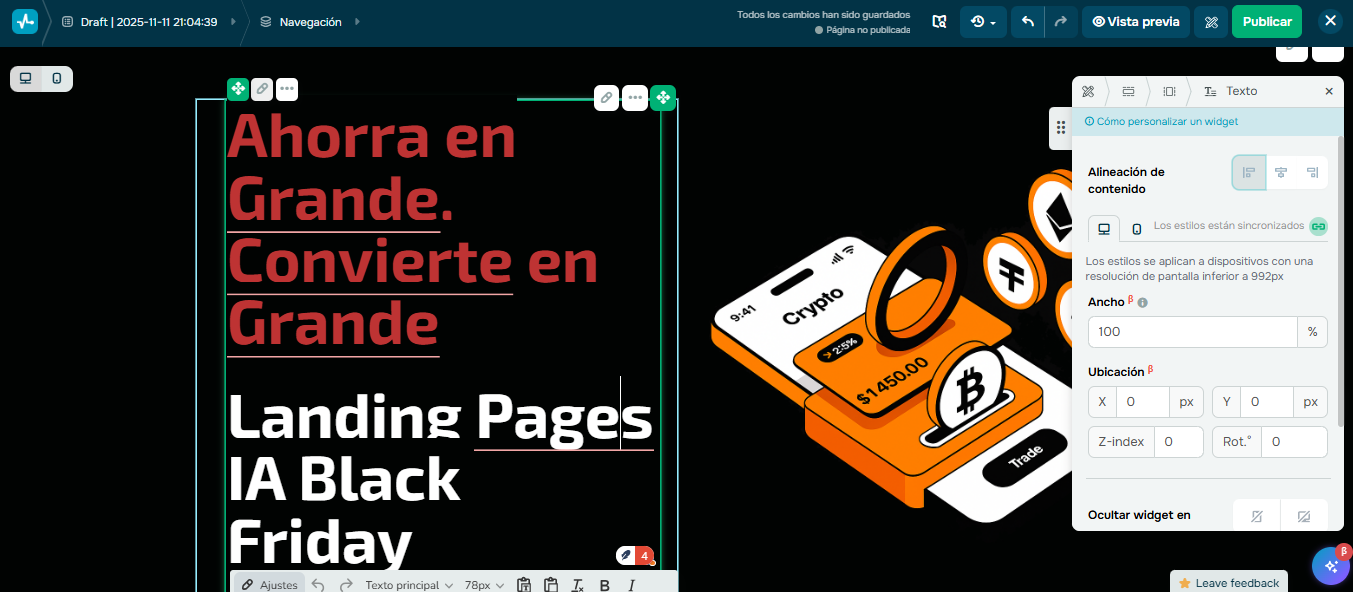
Task: Switch to the mobile tab in the styles panel
Action: pos(1136,228)
